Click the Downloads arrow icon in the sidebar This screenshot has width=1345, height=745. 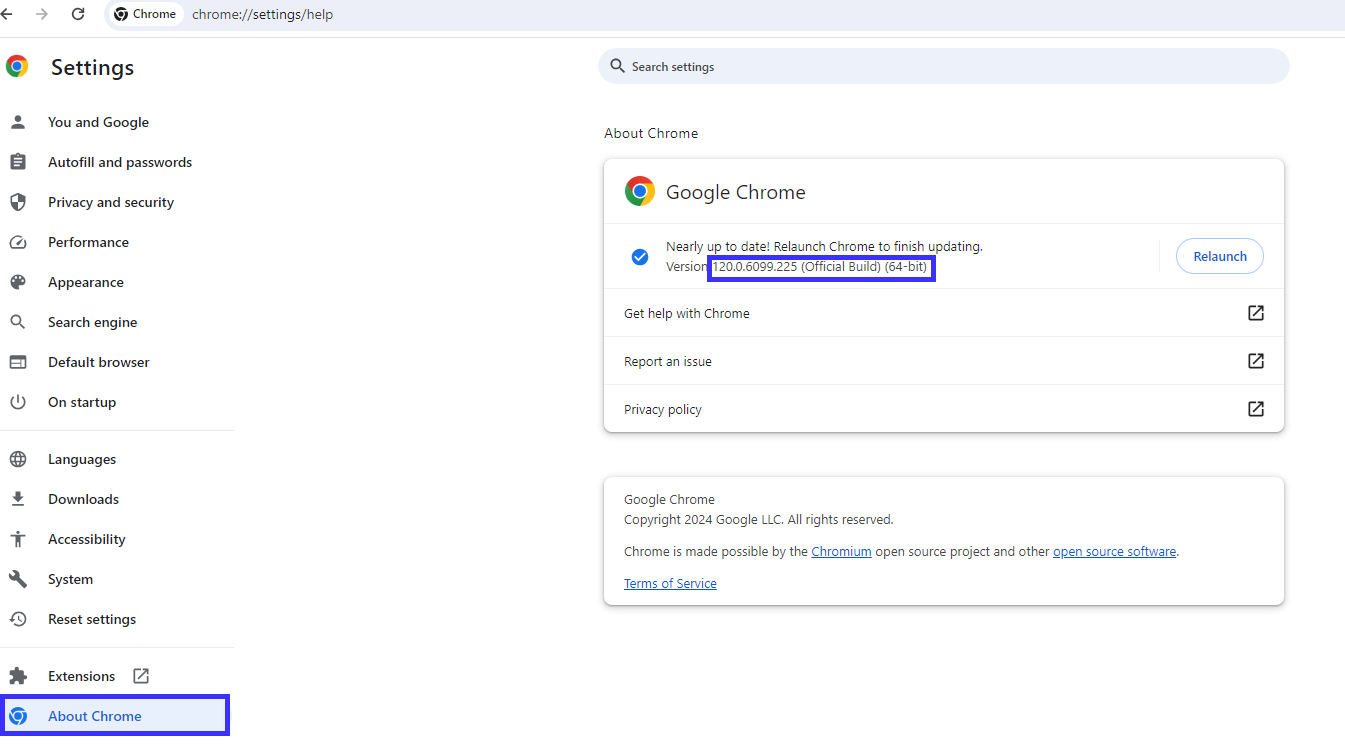17,499
